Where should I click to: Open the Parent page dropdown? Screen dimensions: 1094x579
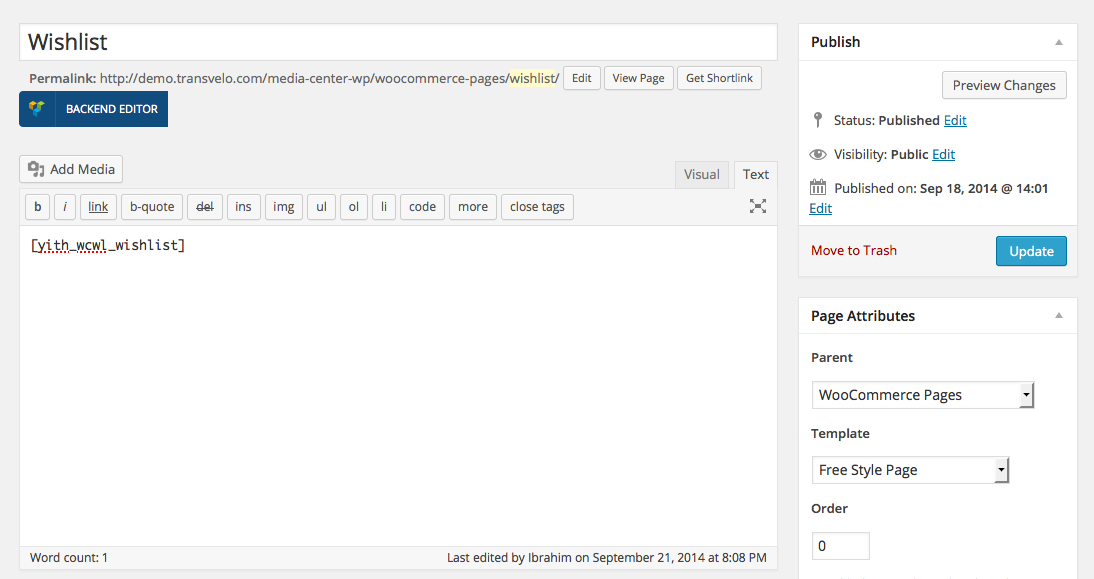click(922, 395)
